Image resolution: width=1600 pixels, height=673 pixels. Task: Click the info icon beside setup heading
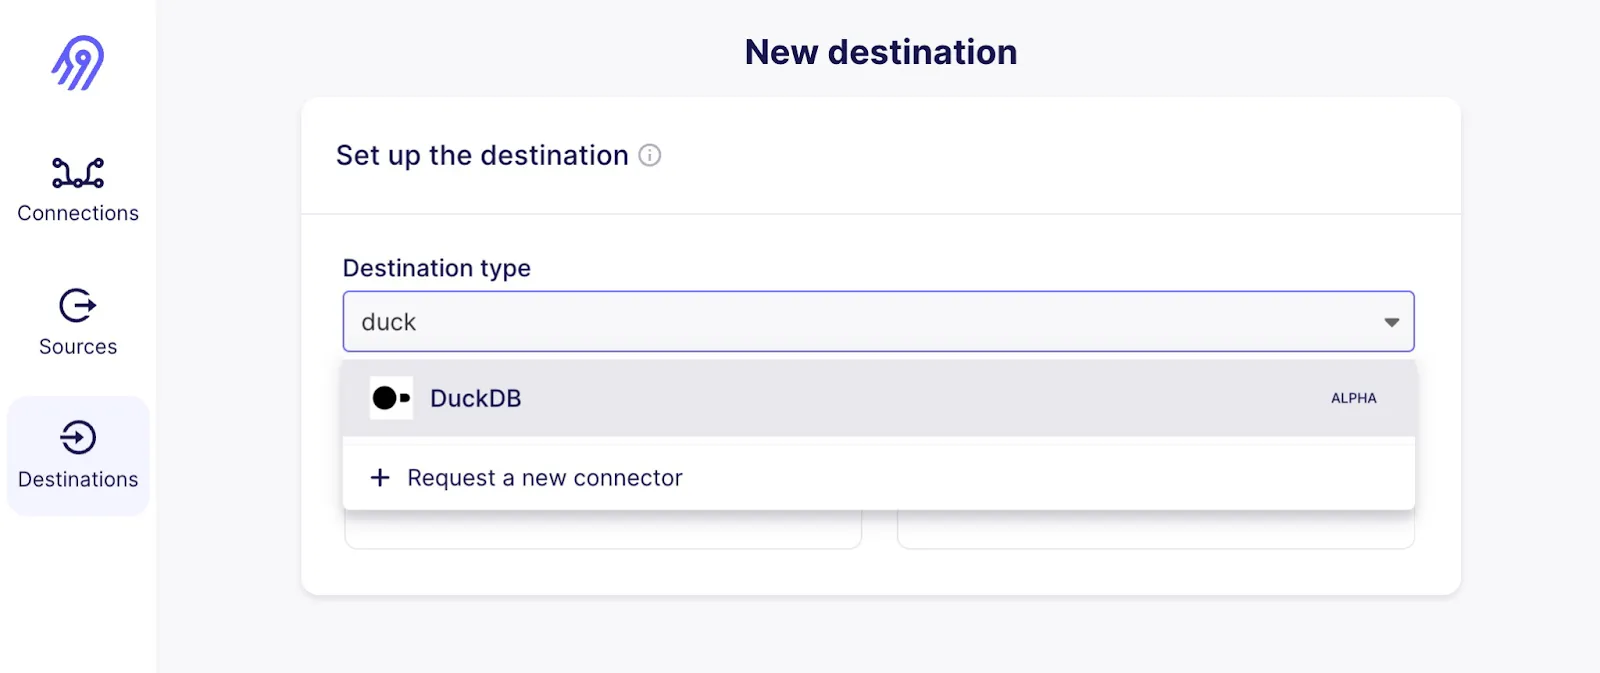tap(650, 155)
